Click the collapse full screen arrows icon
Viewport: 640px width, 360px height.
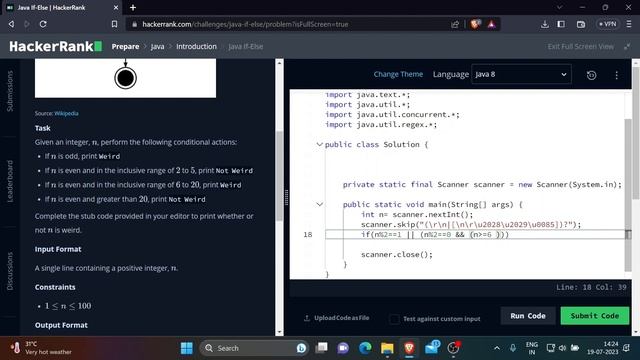coord(627,47)
